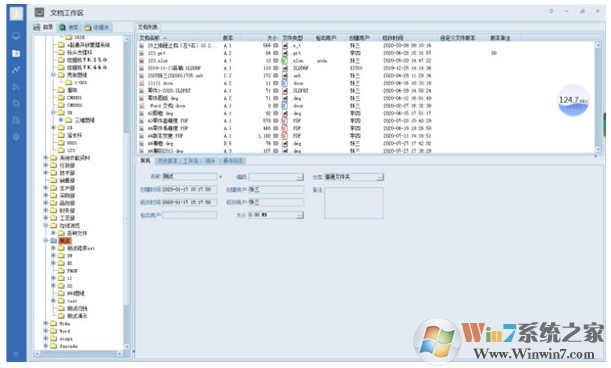Click the 文档工作区 header icon
The width and height of the screenshot is (611, 368).
pyautogui.click(x=39, y=12)
